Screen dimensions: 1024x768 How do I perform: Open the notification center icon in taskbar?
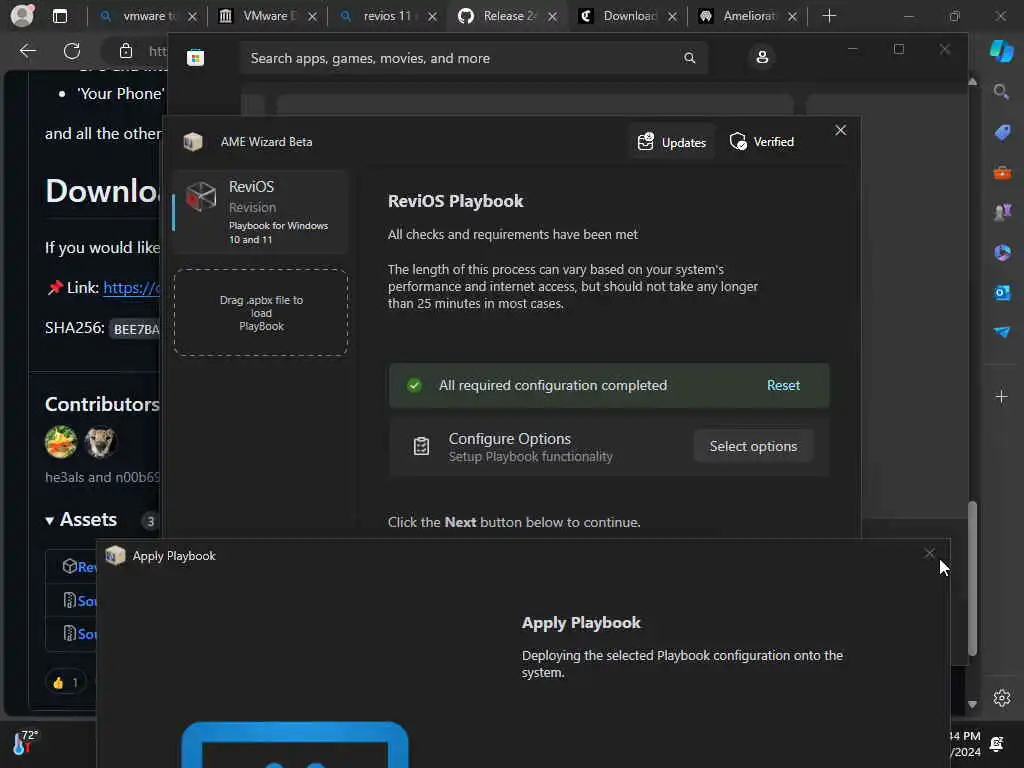tap(997, 744)
